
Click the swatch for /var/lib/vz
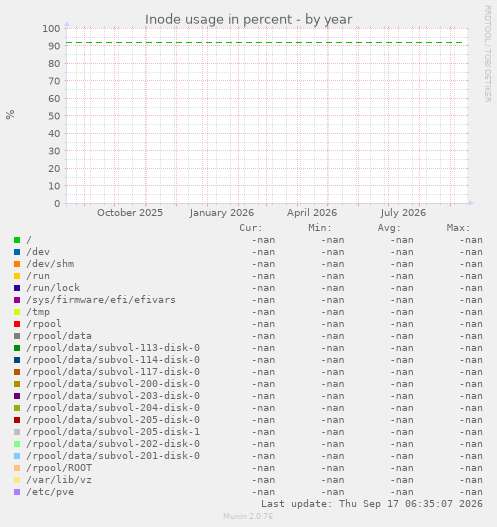pos(17,480)
